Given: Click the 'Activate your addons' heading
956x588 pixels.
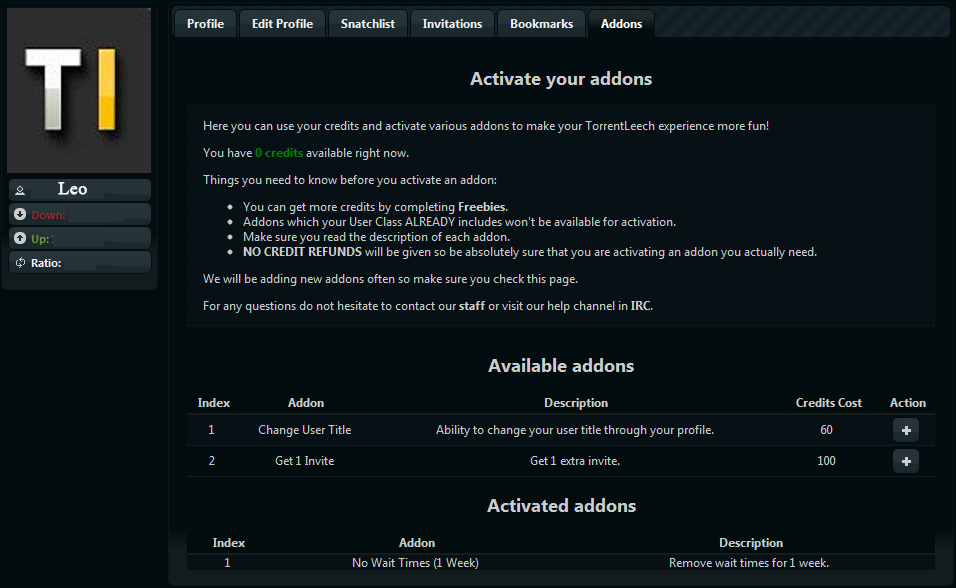Looking at the screenshot, I should coord(561,79).
